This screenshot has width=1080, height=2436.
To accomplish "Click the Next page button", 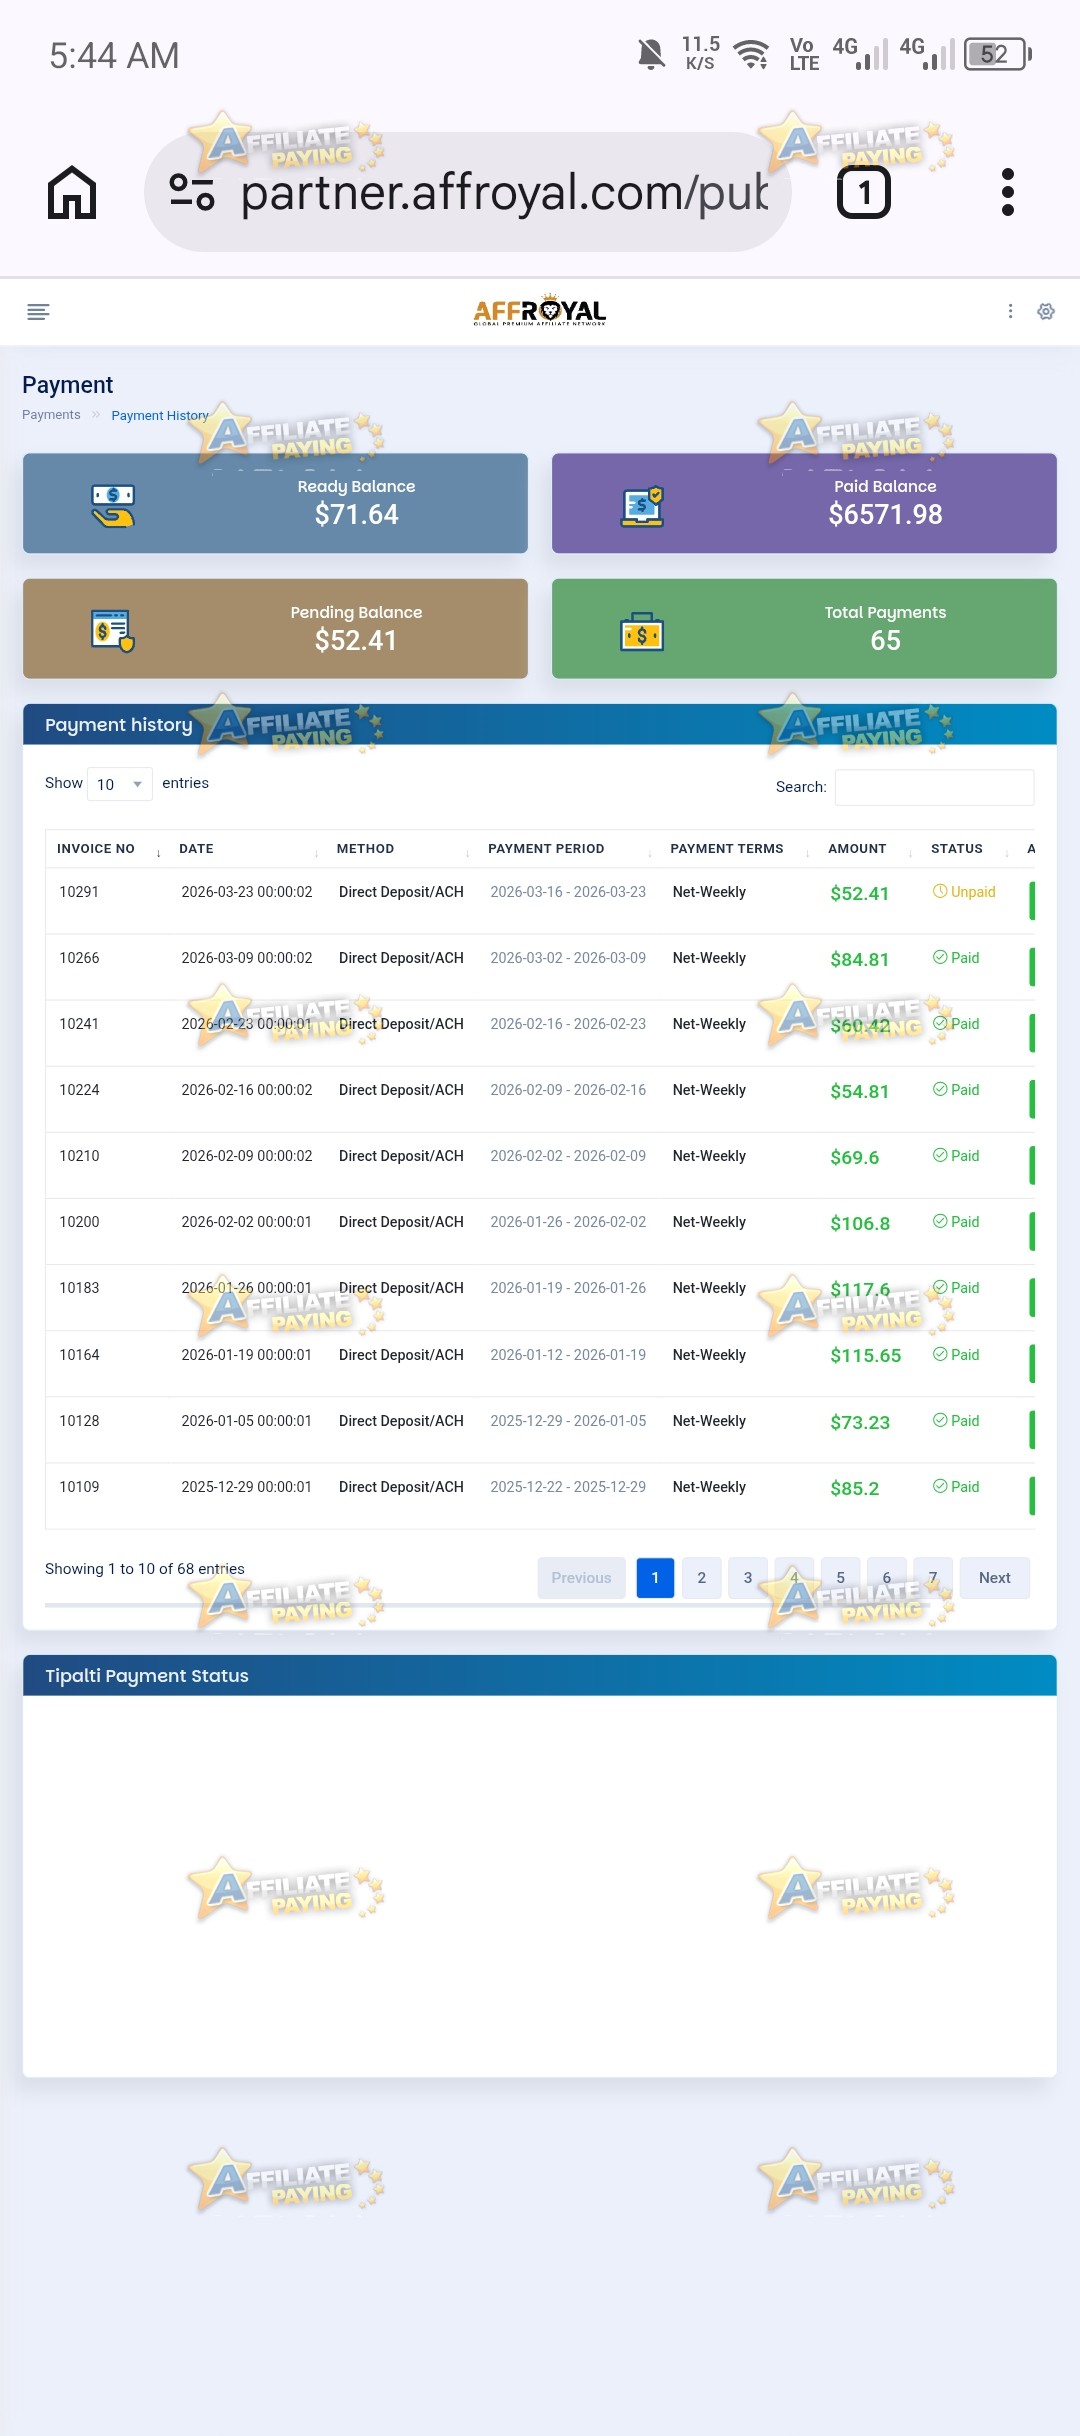I will point(995,1578).
